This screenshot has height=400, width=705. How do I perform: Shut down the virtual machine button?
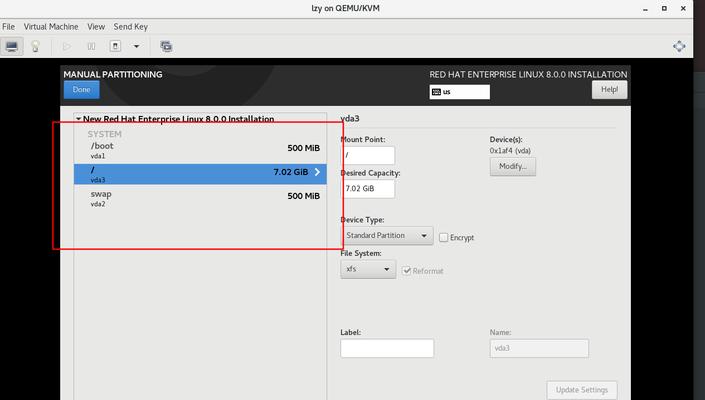116,46
